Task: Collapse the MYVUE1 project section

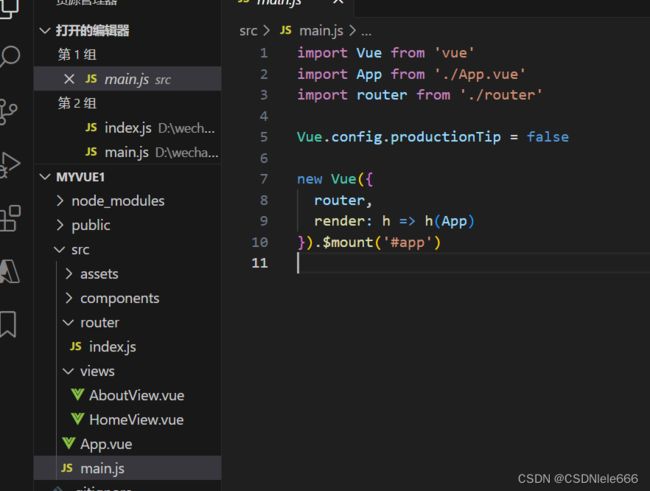Action: tap(44, 177)
